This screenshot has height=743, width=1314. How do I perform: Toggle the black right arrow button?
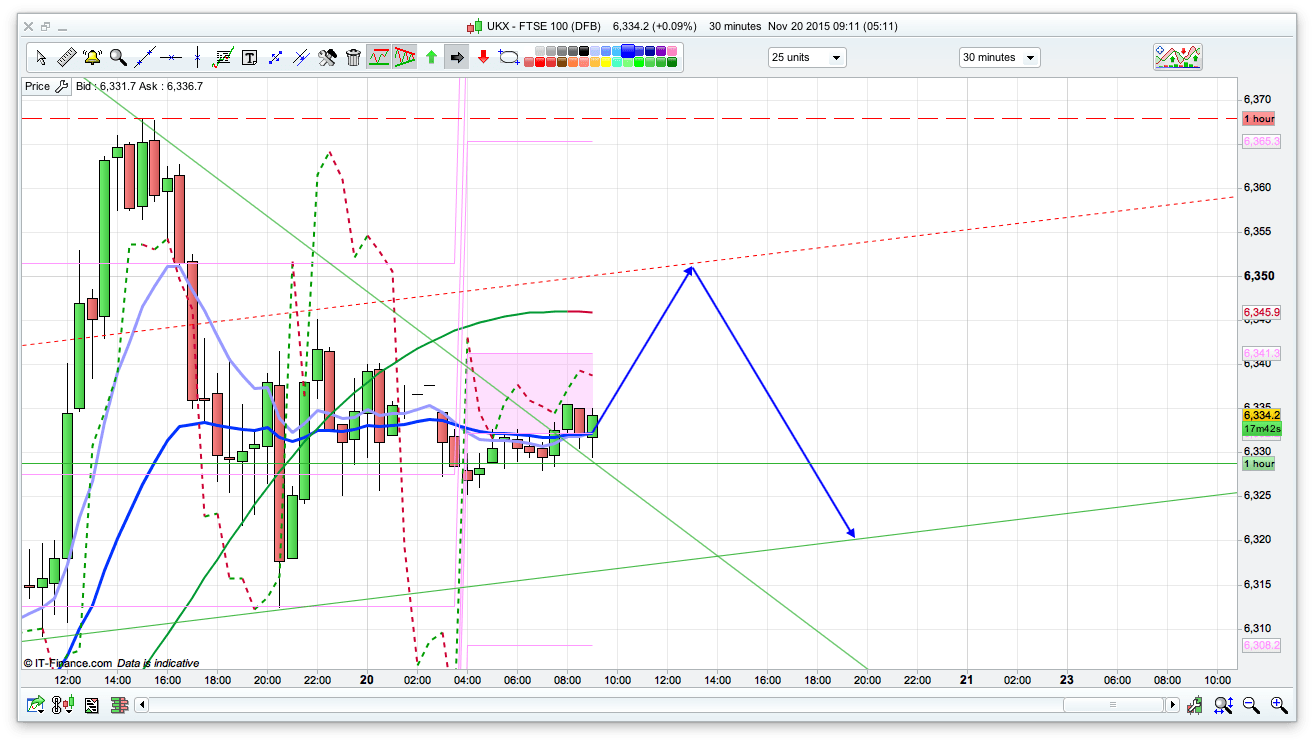click(457, 57)
